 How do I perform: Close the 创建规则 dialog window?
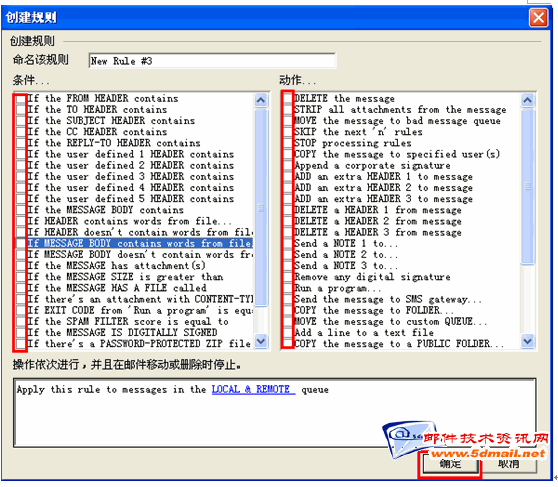click(x=538, y=17)
